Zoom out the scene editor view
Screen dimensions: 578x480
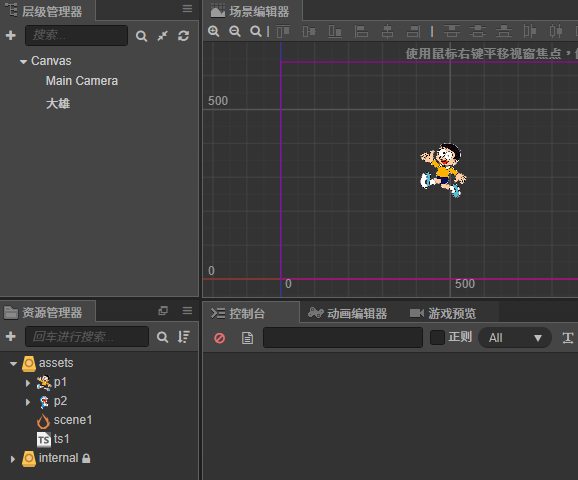(234, 31)
